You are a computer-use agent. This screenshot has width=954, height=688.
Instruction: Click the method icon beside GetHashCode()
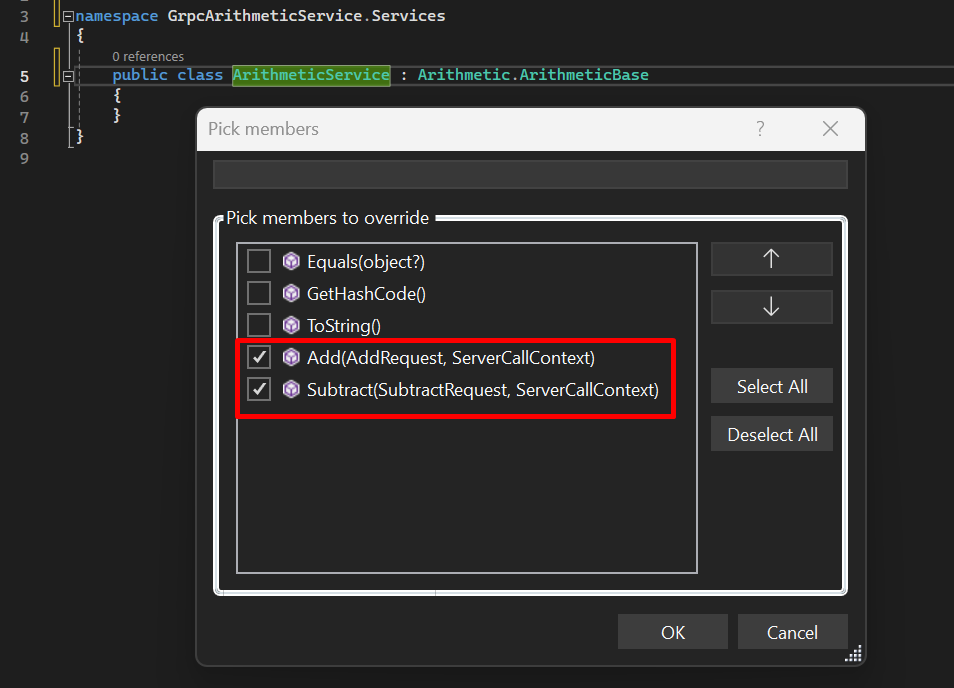[291, 293]
